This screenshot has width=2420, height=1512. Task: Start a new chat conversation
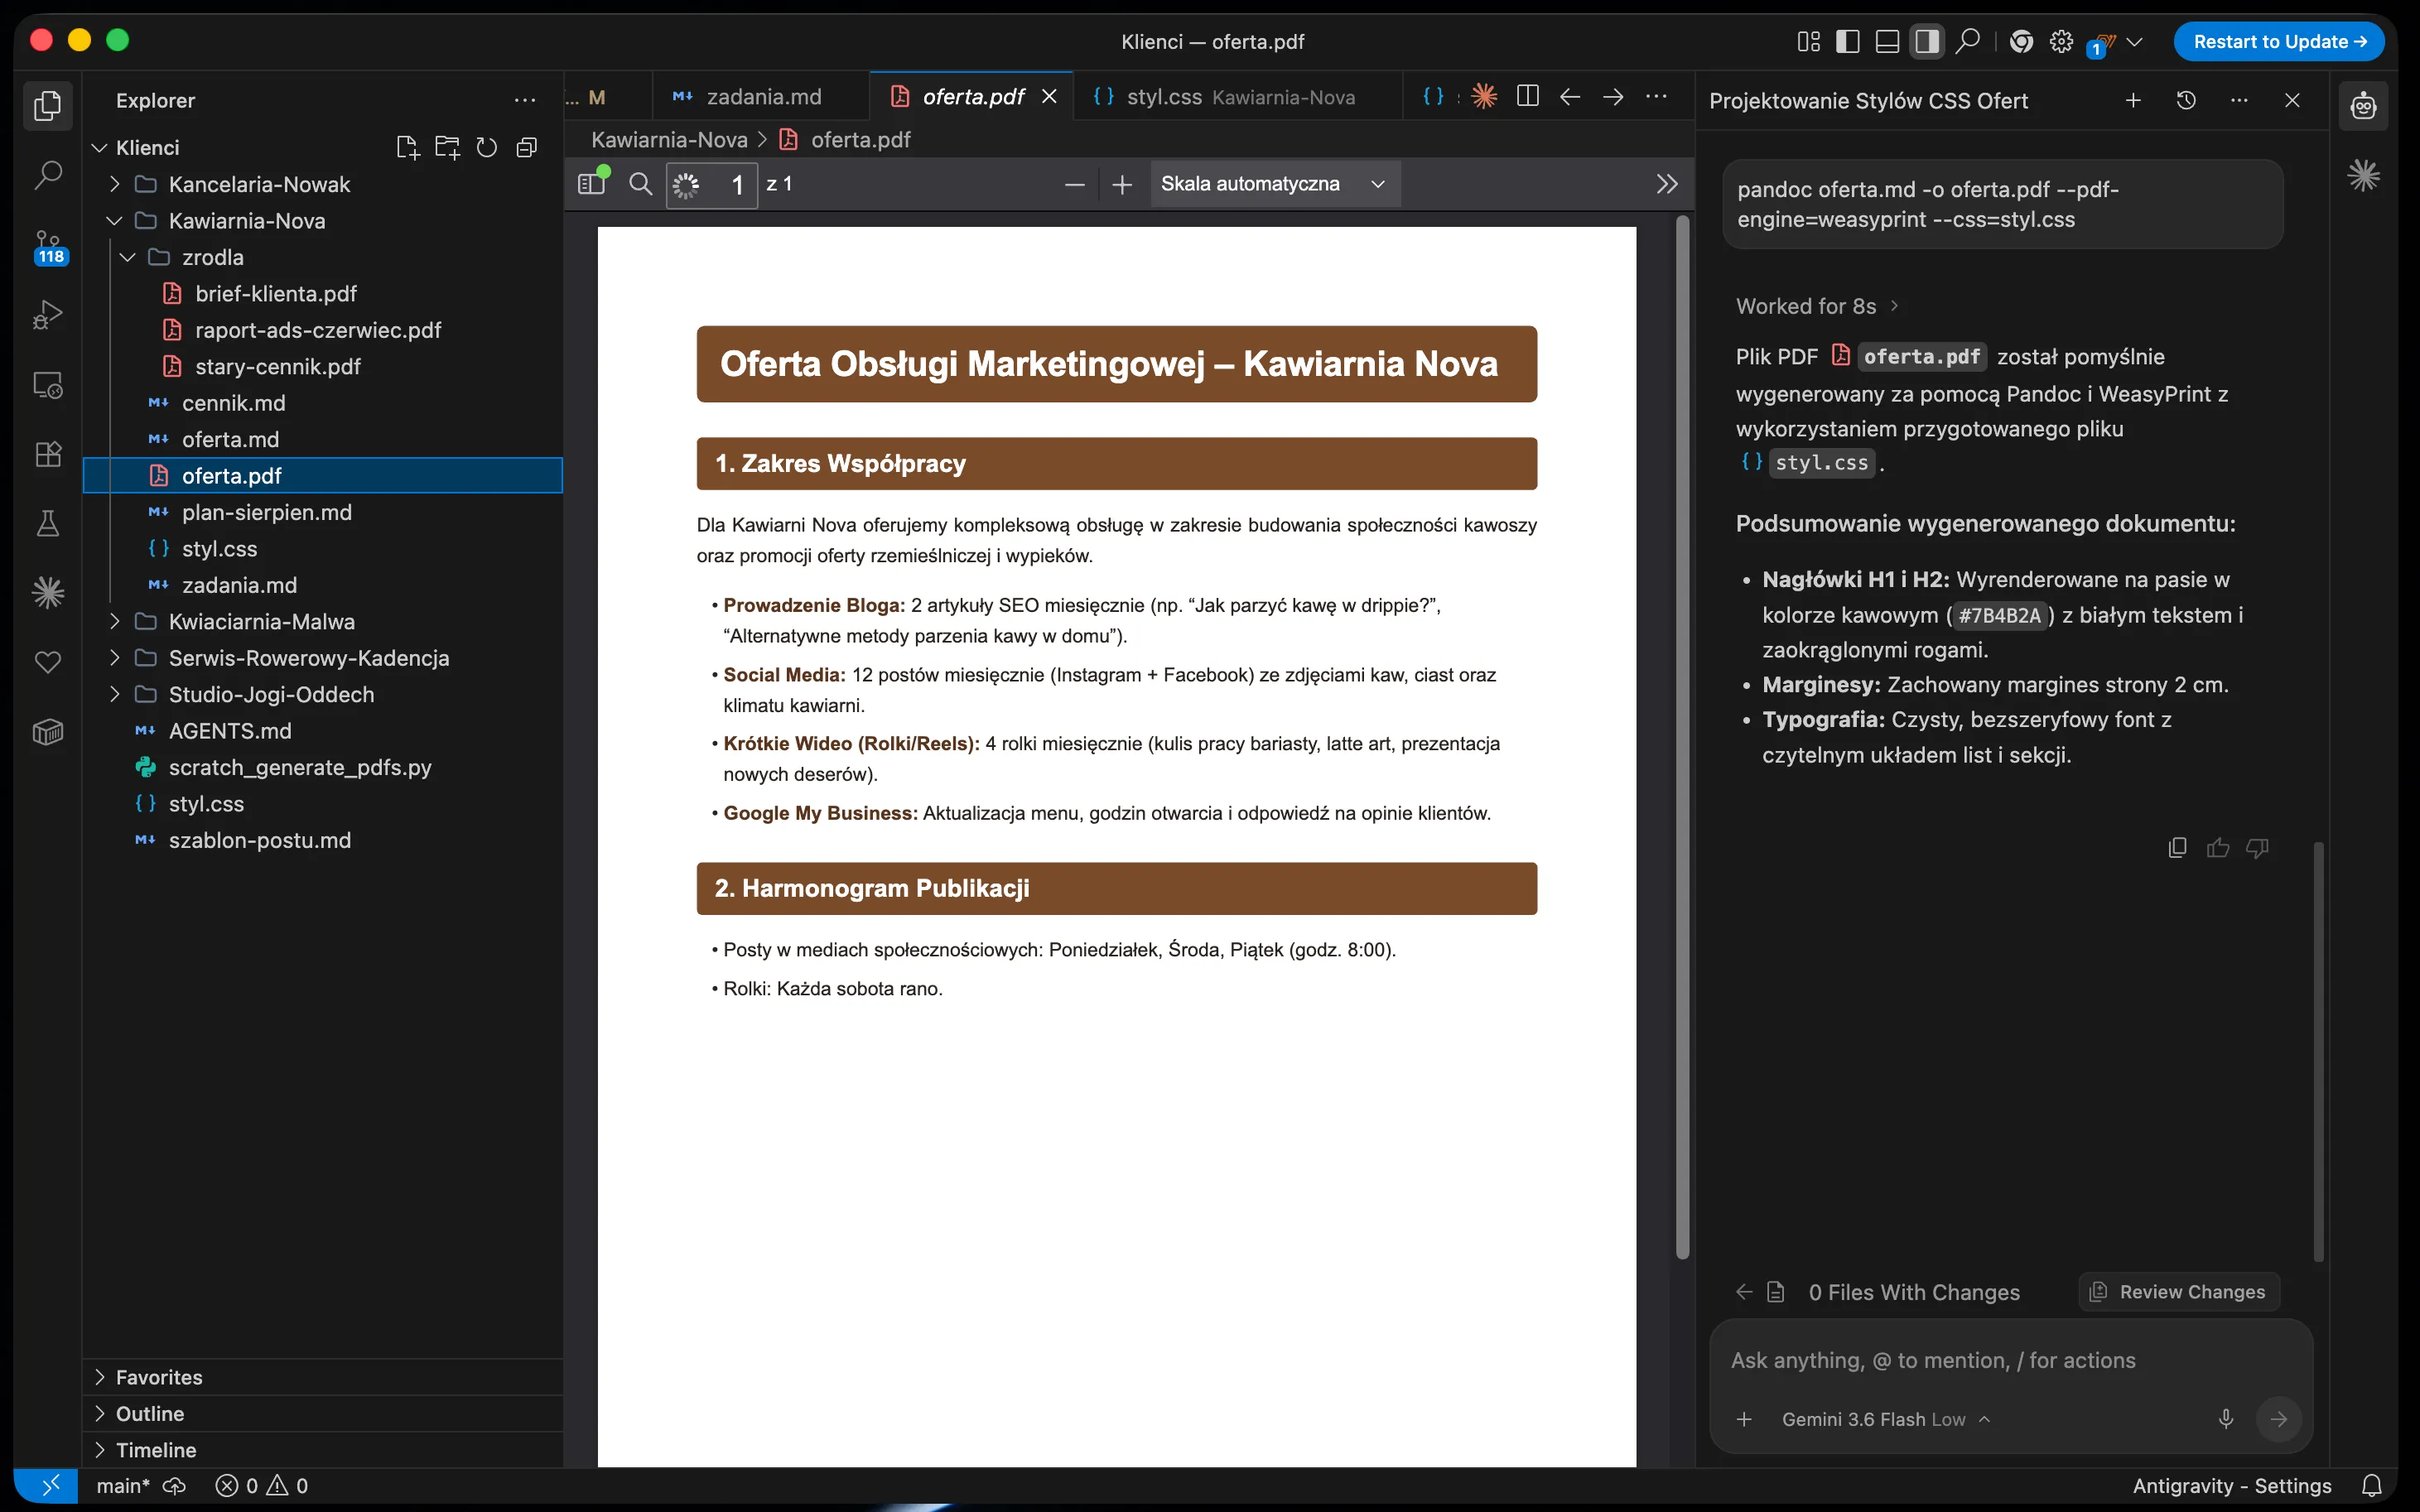tap(2133, 100)
